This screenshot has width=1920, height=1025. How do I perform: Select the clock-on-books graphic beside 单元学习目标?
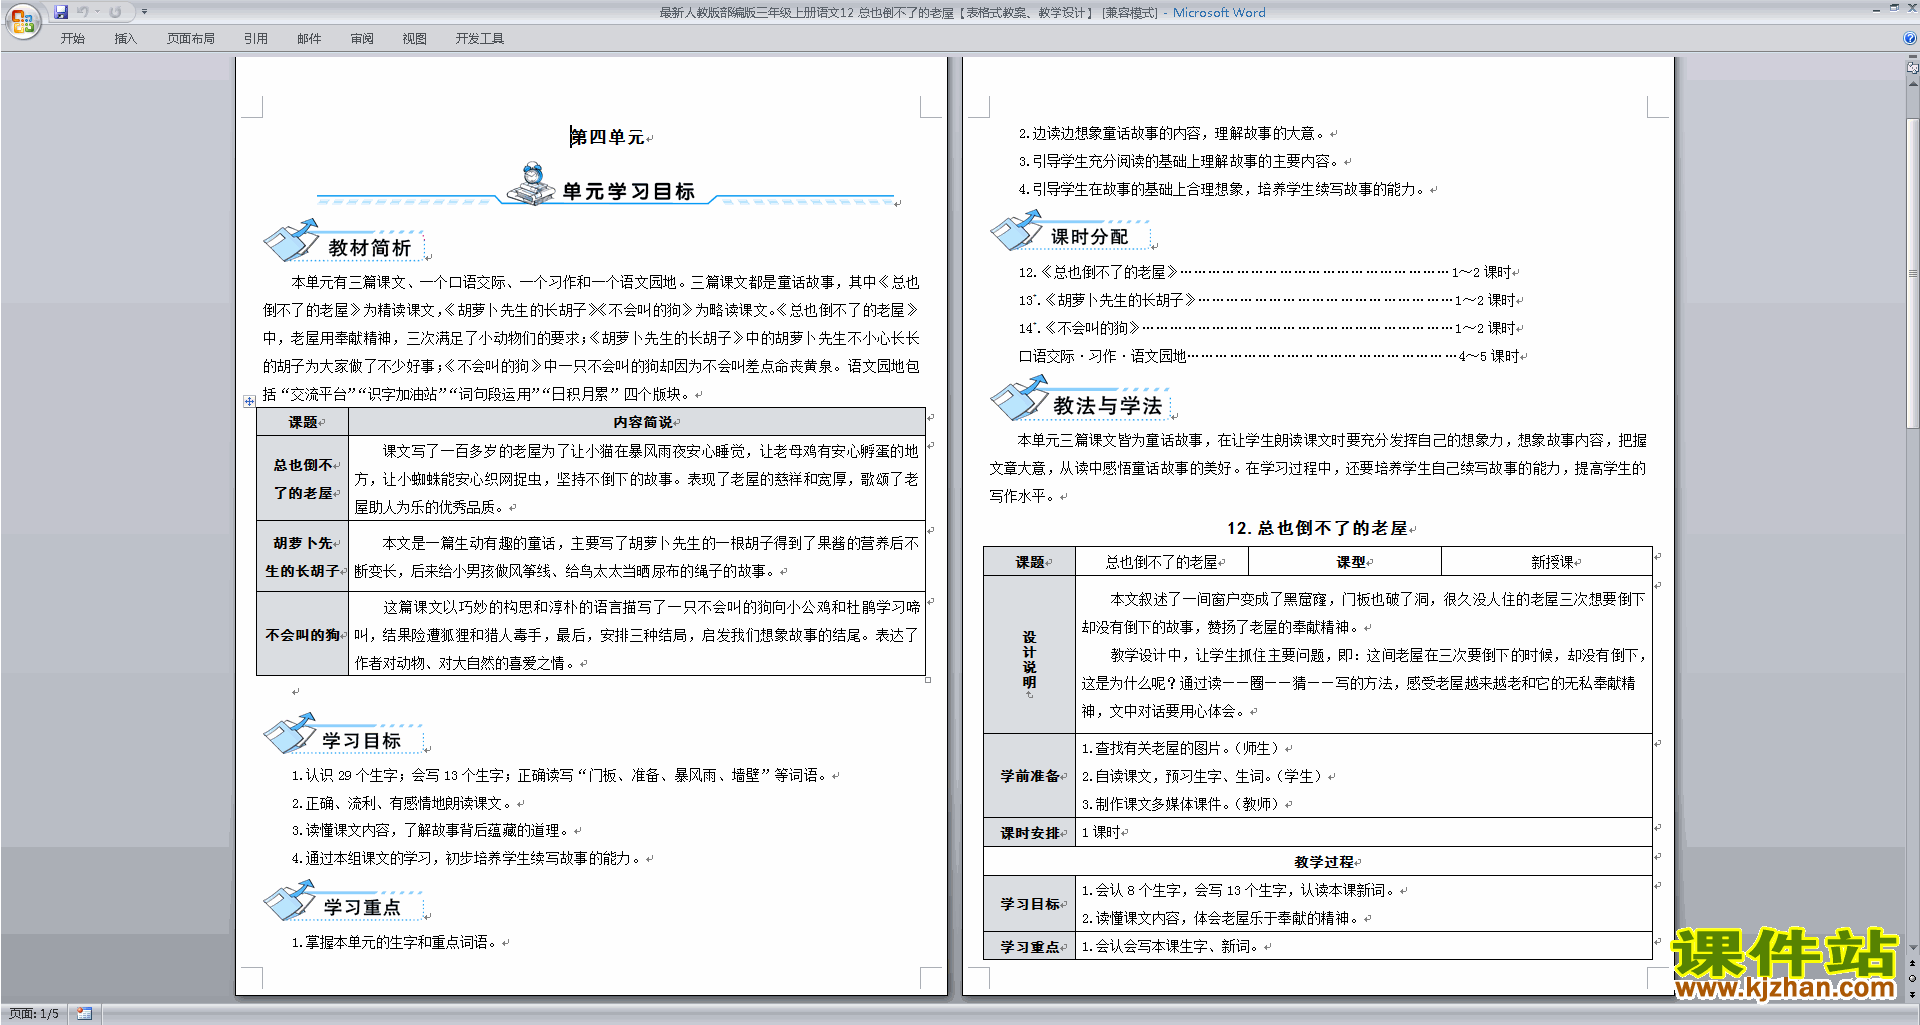click(533, 184)
